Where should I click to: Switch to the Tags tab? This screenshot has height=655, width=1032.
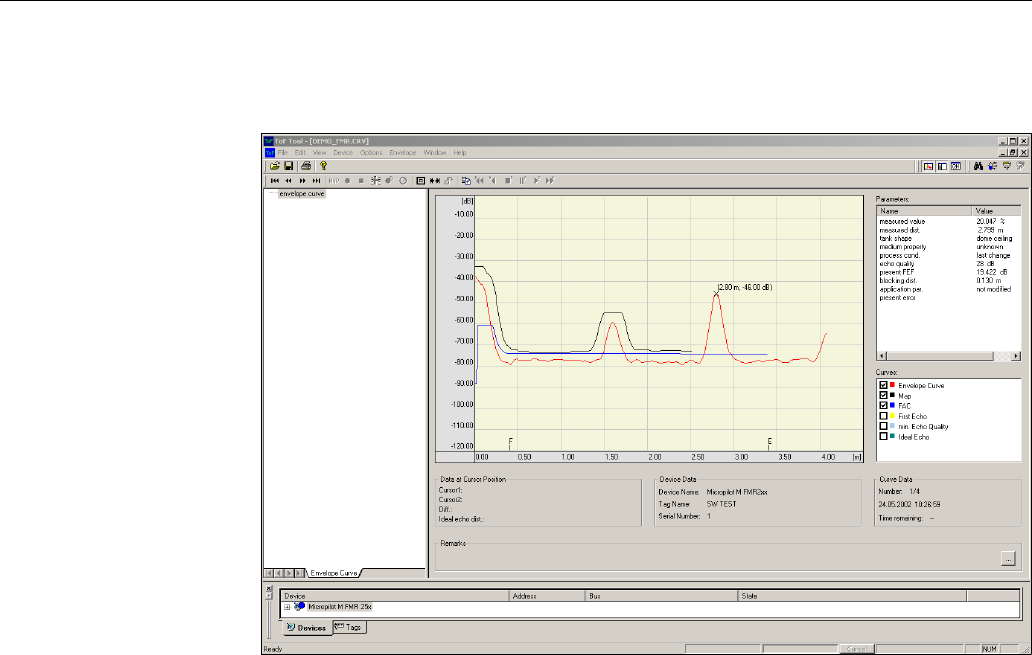(x=349, y=627)
